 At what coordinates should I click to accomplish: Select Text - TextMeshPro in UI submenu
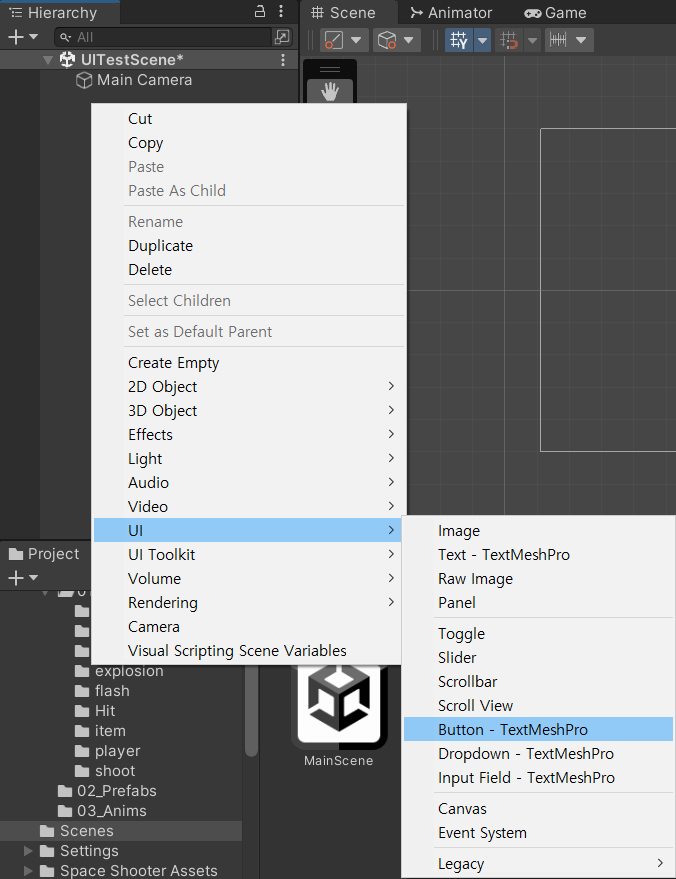pos(538,555)
